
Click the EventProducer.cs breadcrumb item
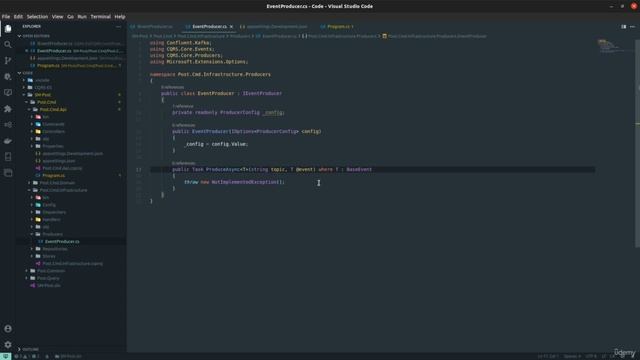tap(277, 36)
